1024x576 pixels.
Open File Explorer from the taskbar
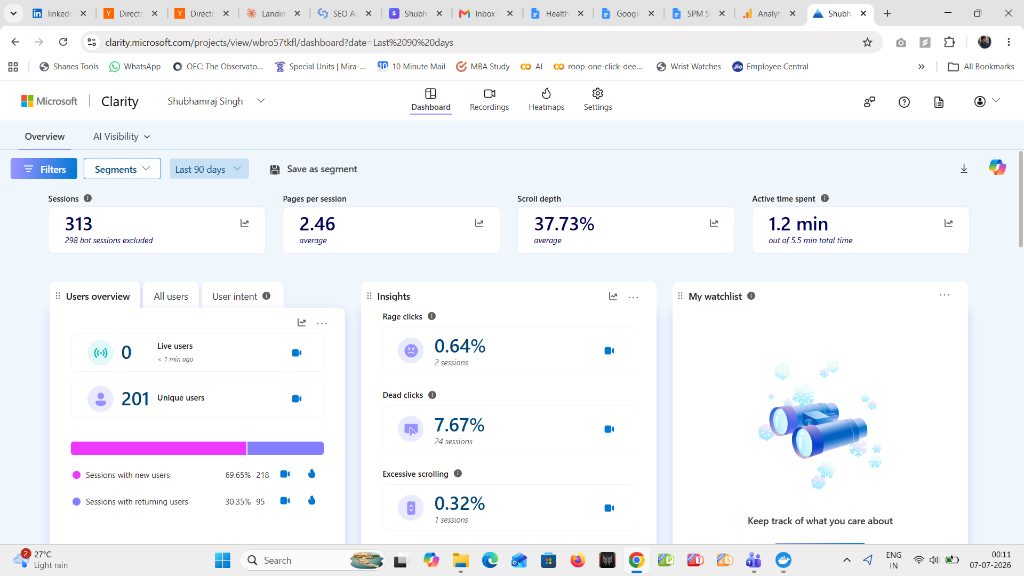tap(460, 560)
